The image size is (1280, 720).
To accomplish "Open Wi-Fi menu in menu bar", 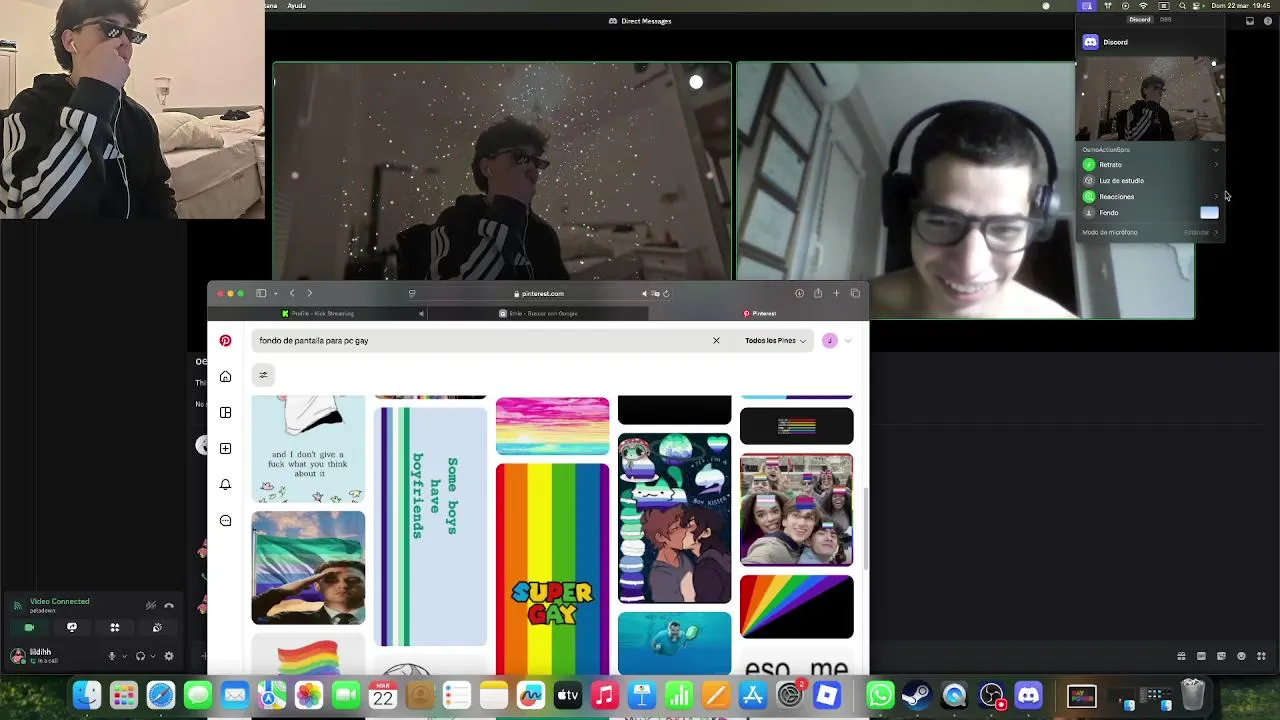I will pos(1143,6).
